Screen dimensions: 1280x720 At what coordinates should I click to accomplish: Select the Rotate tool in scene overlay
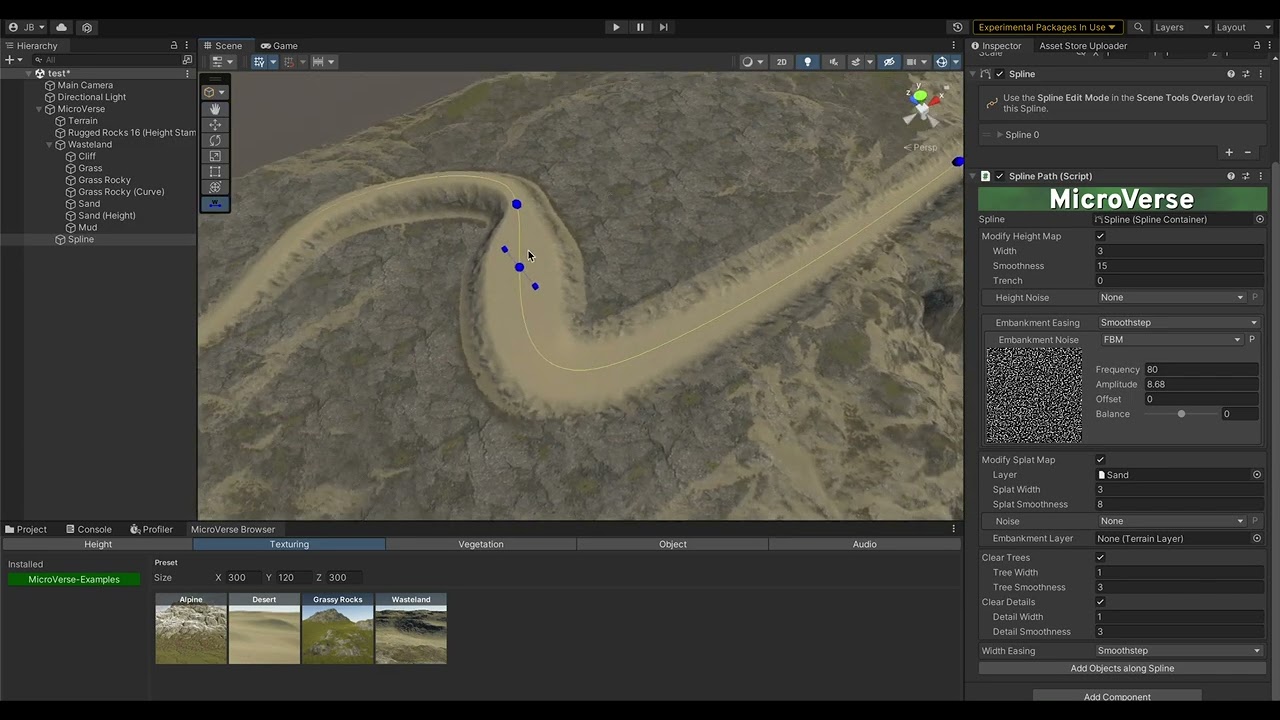coord(215,141)
